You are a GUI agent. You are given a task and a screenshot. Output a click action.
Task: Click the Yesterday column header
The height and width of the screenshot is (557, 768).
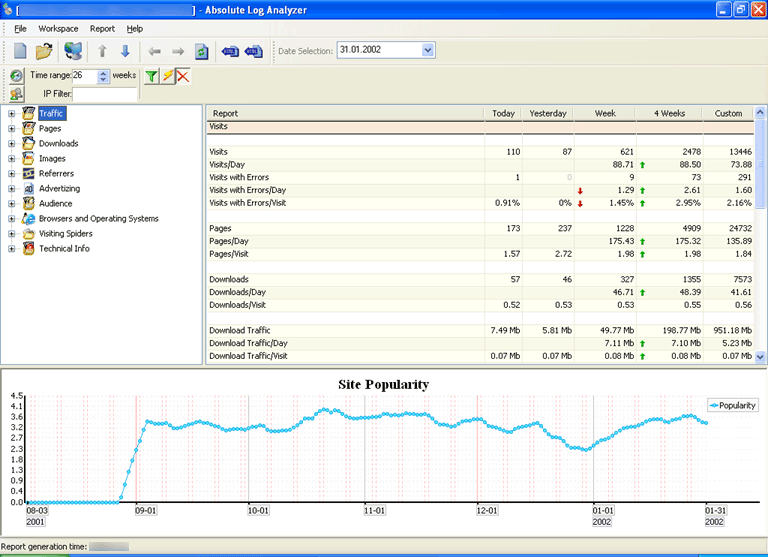(548, 114)
